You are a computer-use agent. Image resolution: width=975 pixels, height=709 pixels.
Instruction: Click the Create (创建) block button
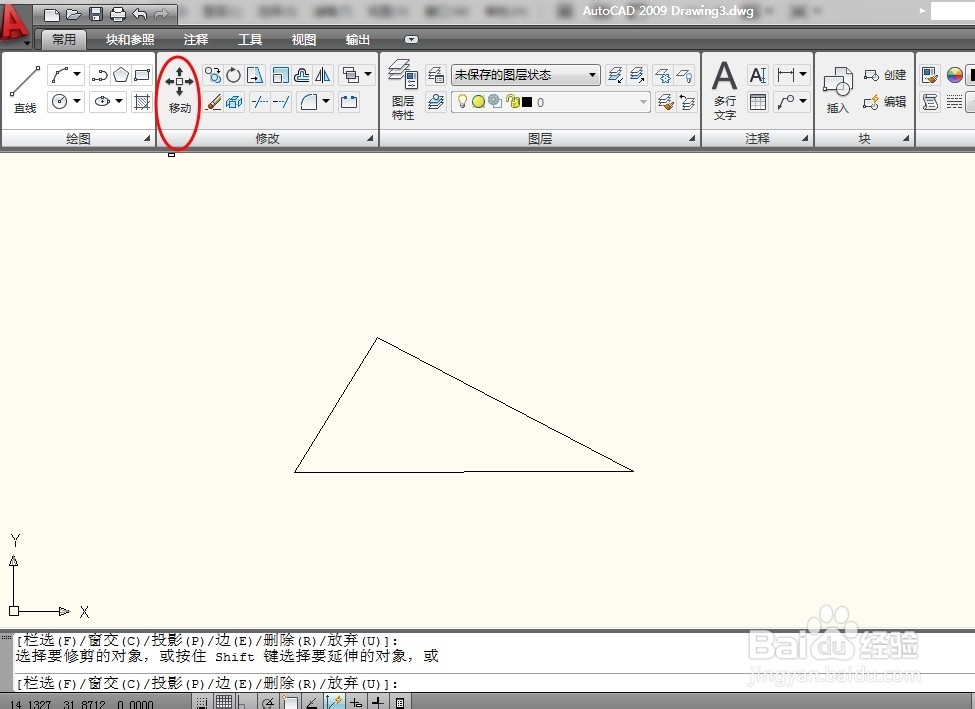[x=884, y=73]
